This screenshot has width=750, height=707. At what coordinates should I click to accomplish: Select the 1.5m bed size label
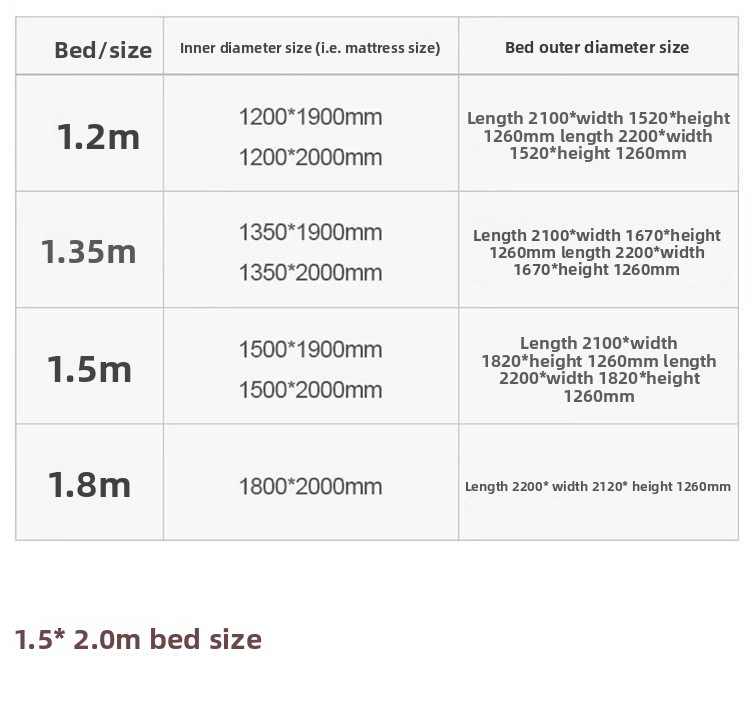(90, 369)
